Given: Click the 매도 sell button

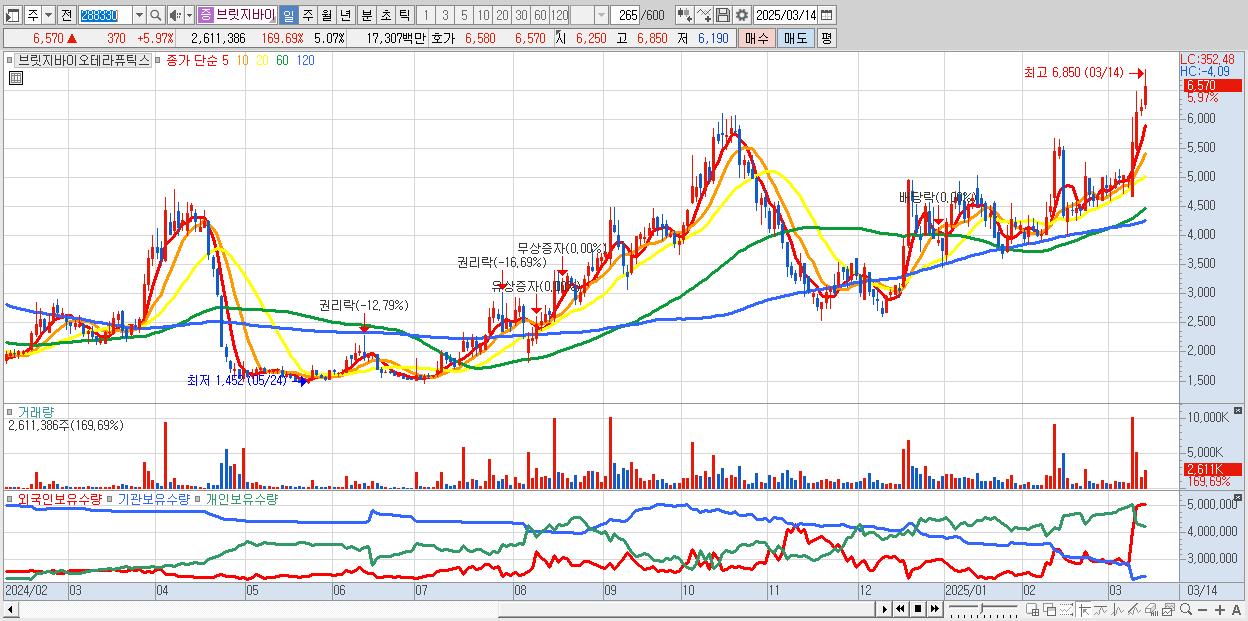Looking at the screenshot, I should pos(796,38).
